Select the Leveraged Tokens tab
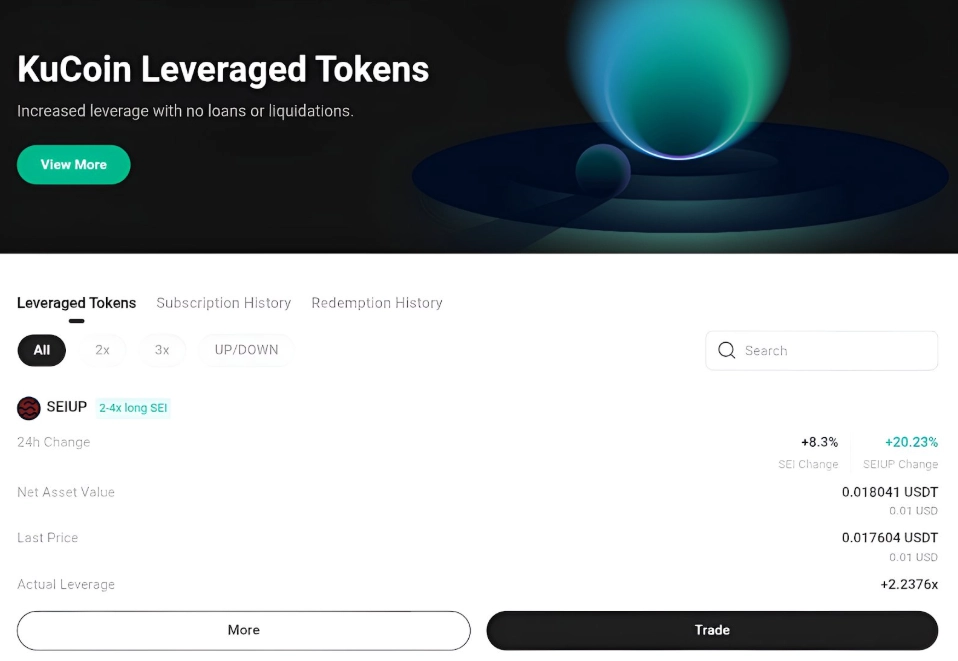The height and width of the screenshot is (661, 958). (x=77, y=303)
